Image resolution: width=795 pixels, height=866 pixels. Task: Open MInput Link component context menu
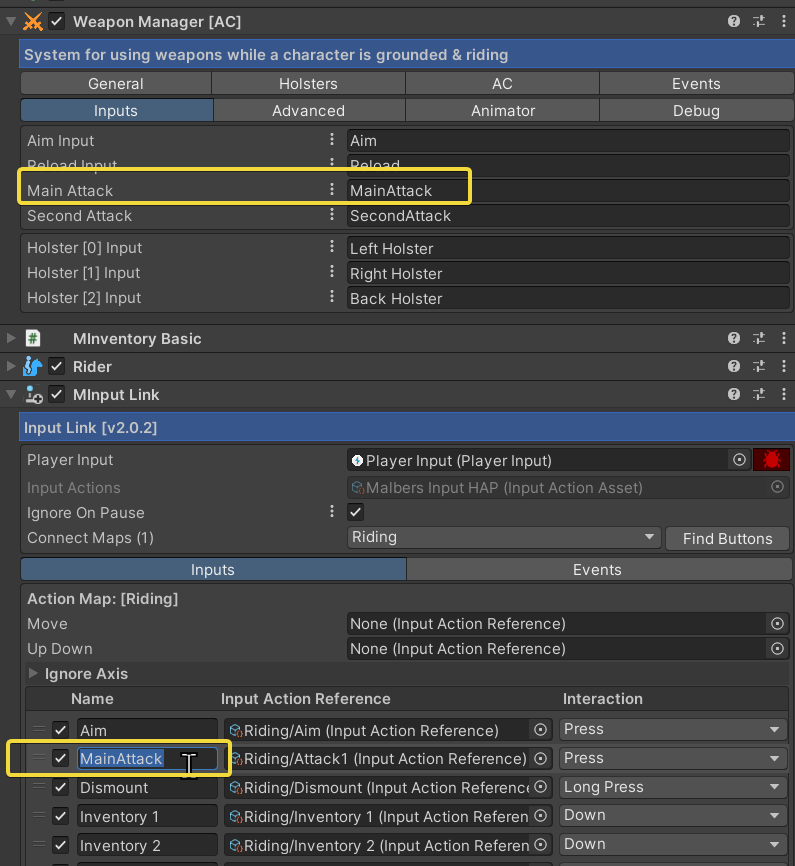781,395
